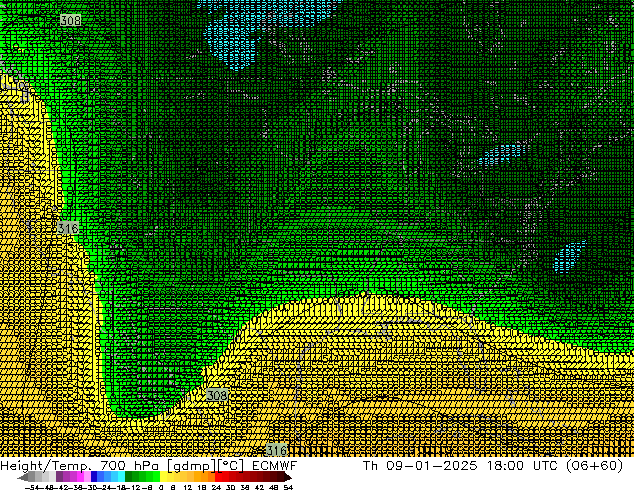Click the '(06+60)' forecast offset text
This screenshot has height=490, width=634.
pyautogui.click(x=594, y=465)
